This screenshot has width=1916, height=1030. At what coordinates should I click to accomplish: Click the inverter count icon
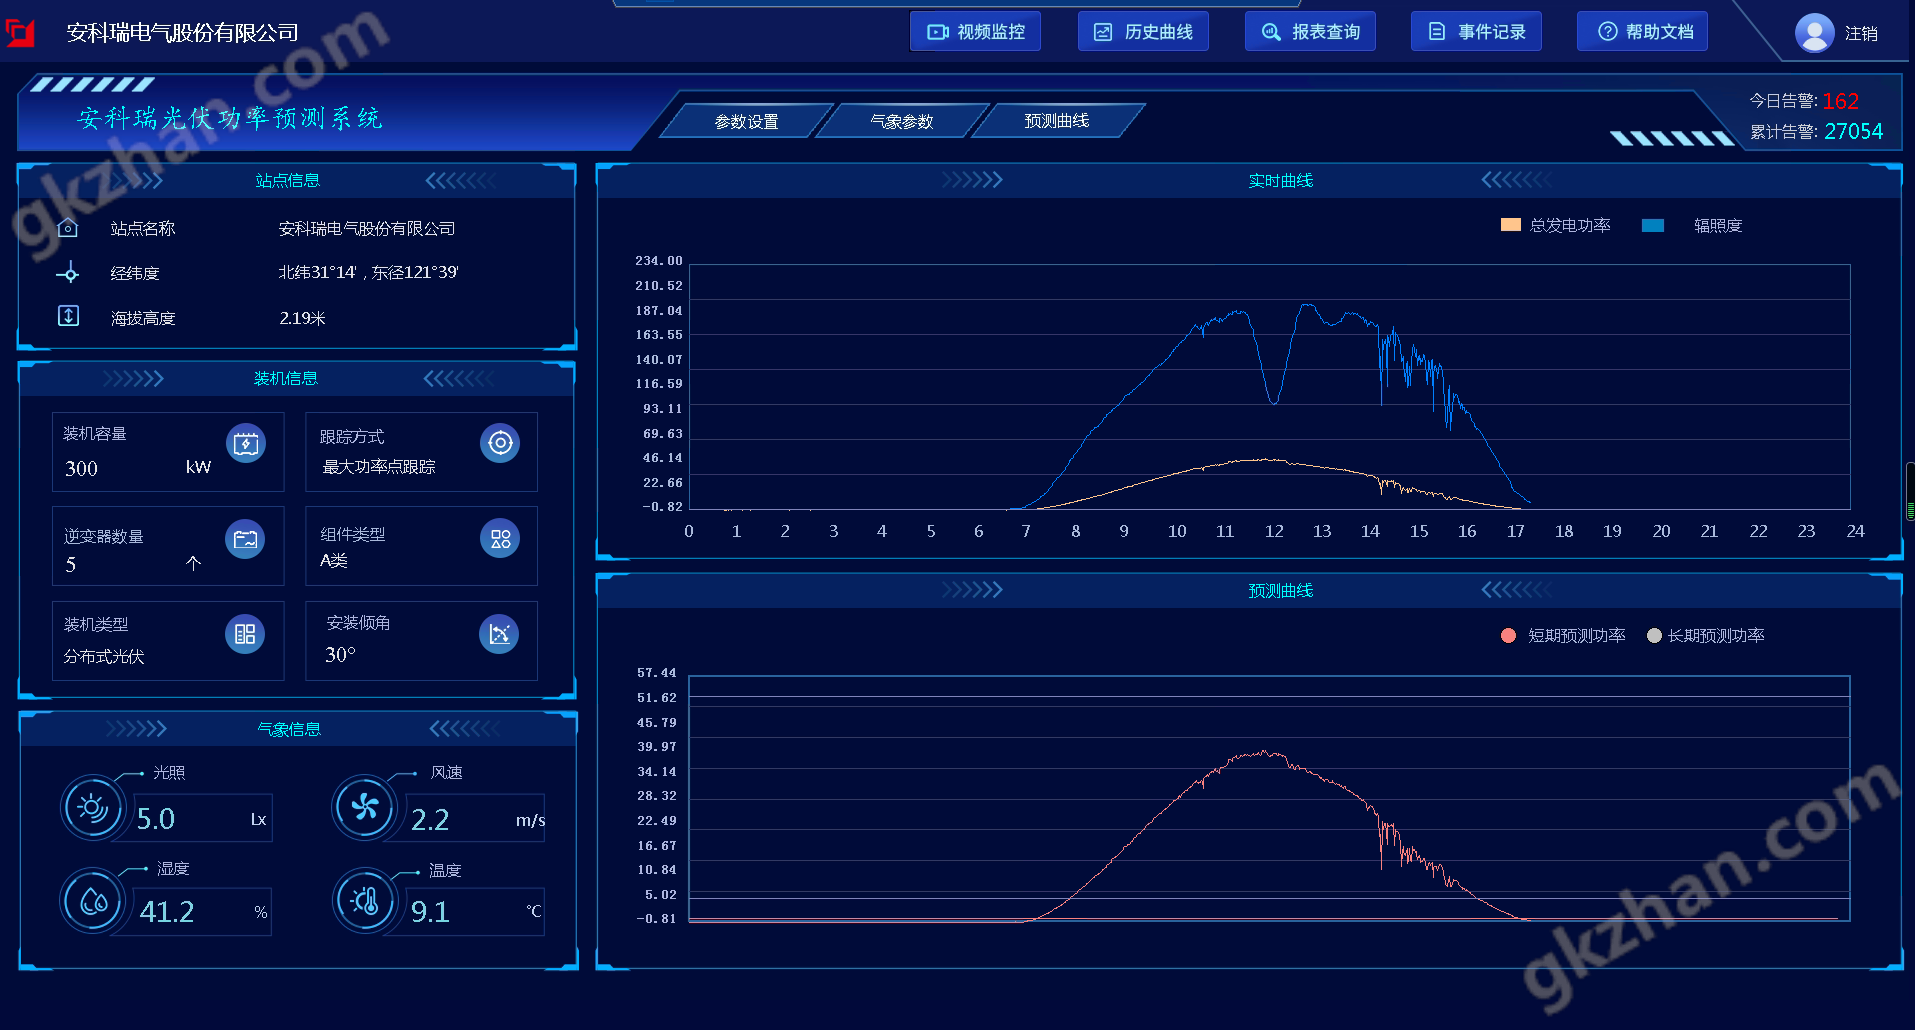pyautogui.click(x=245, y=540)
